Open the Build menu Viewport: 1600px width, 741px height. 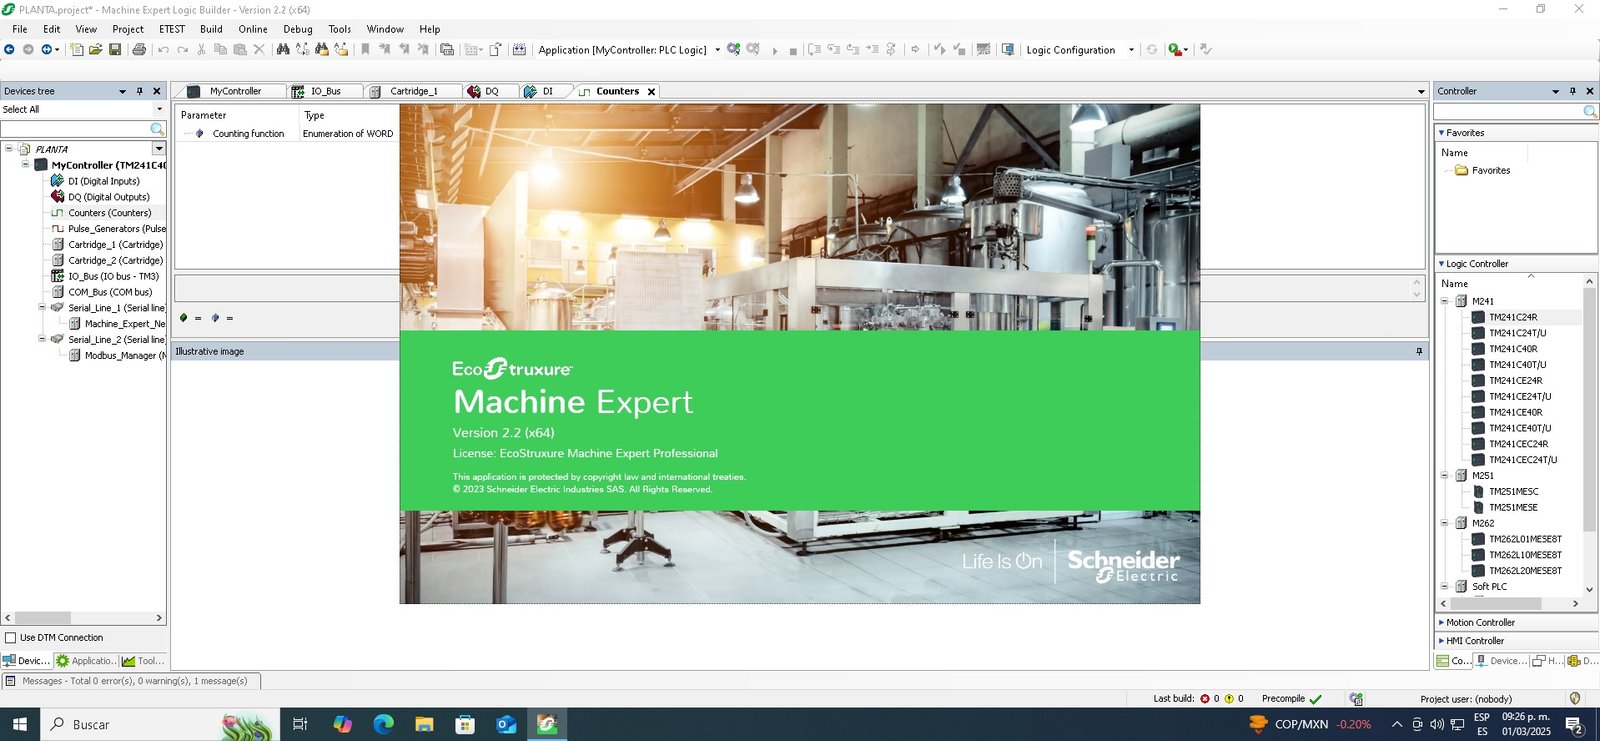[x=211, y=29]
